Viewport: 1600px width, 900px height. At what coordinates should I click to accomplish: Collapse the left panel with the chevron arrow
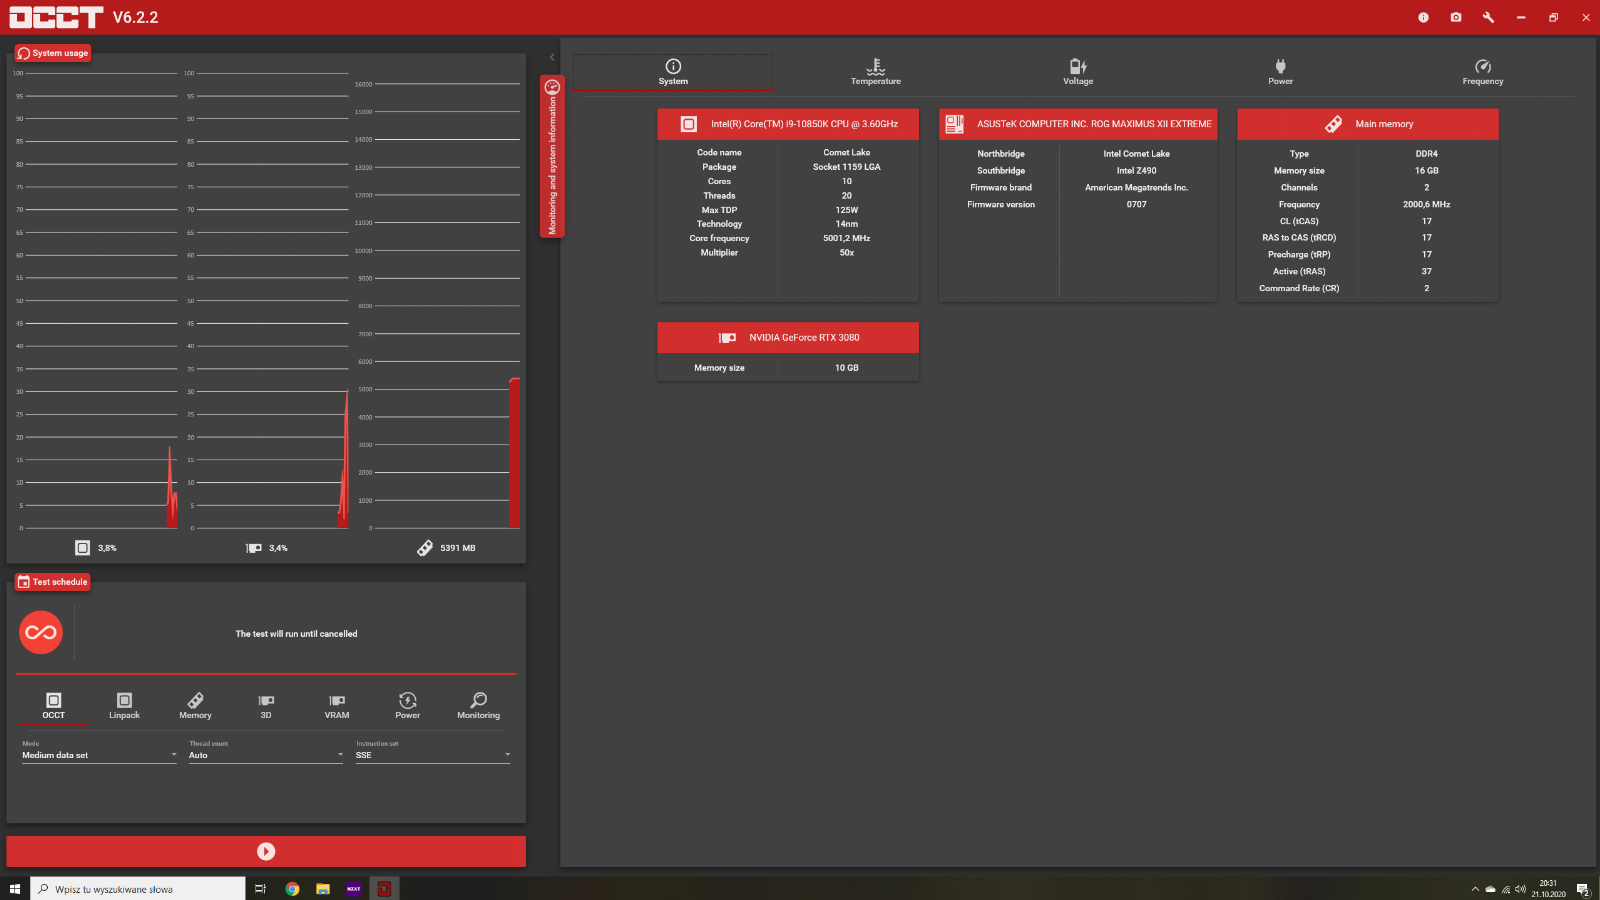(552, 57)
